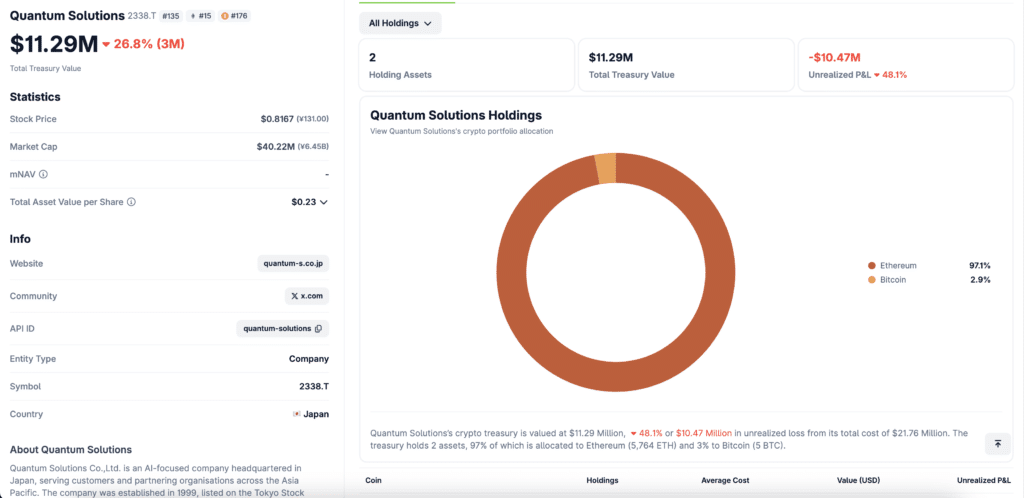Click the Company entity type value
The width and height of the screenshot is (1024, 498).
[x=309, y=359]
